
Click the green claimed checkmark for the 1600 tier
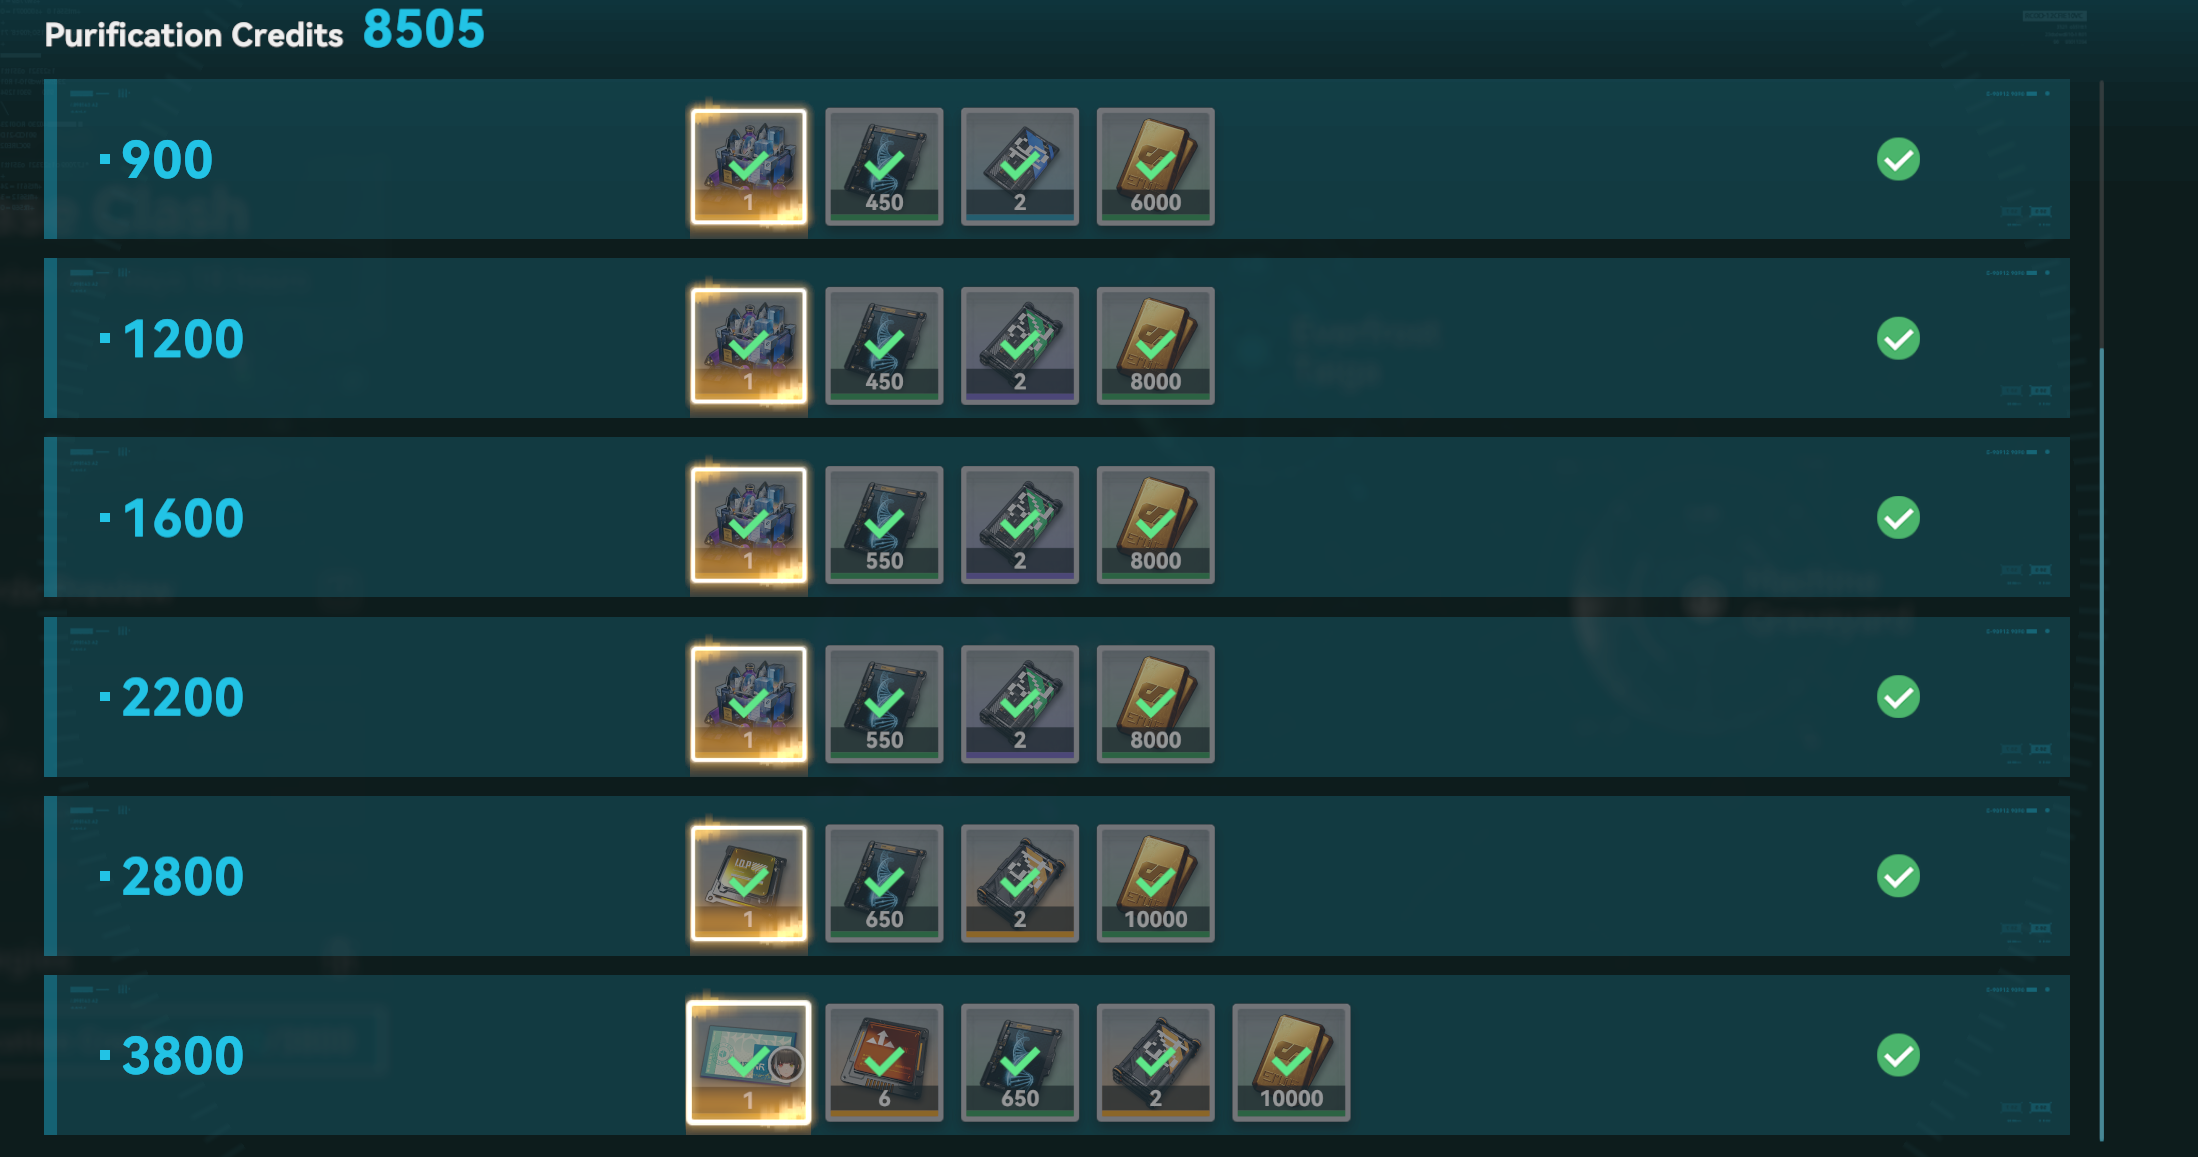pyautogui.click(x=1898, y=517)
